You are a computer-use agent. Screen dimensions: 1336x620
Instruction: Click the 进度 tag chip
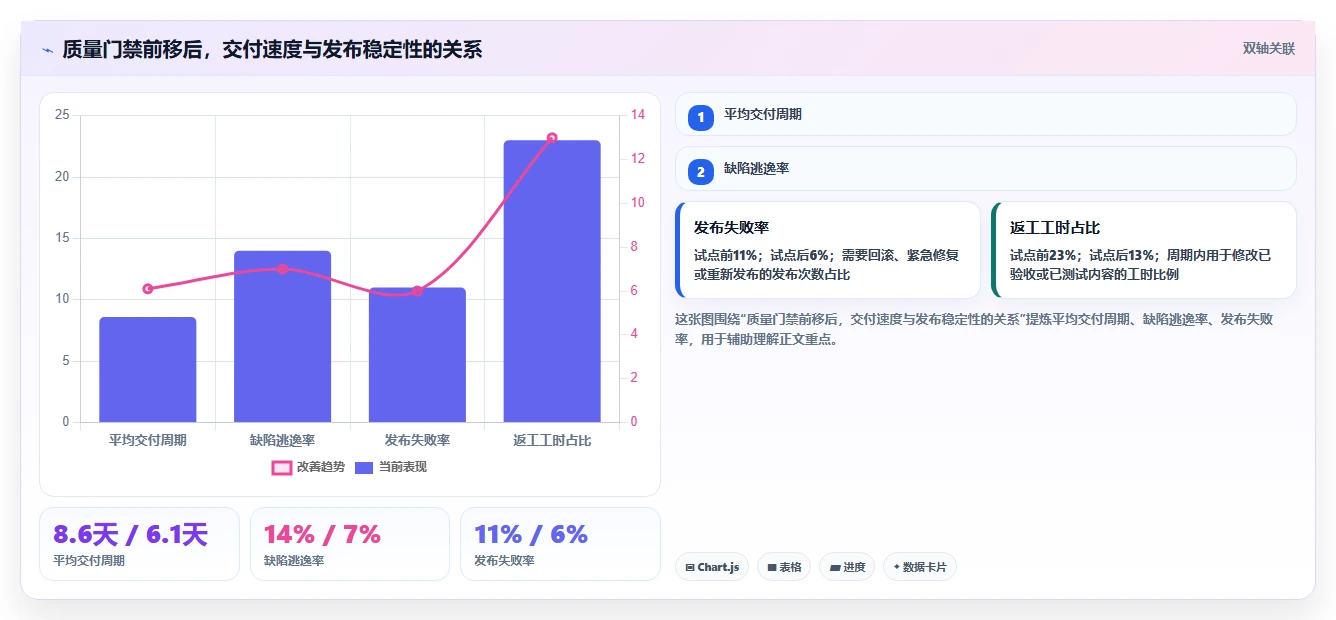pos(847,567)
